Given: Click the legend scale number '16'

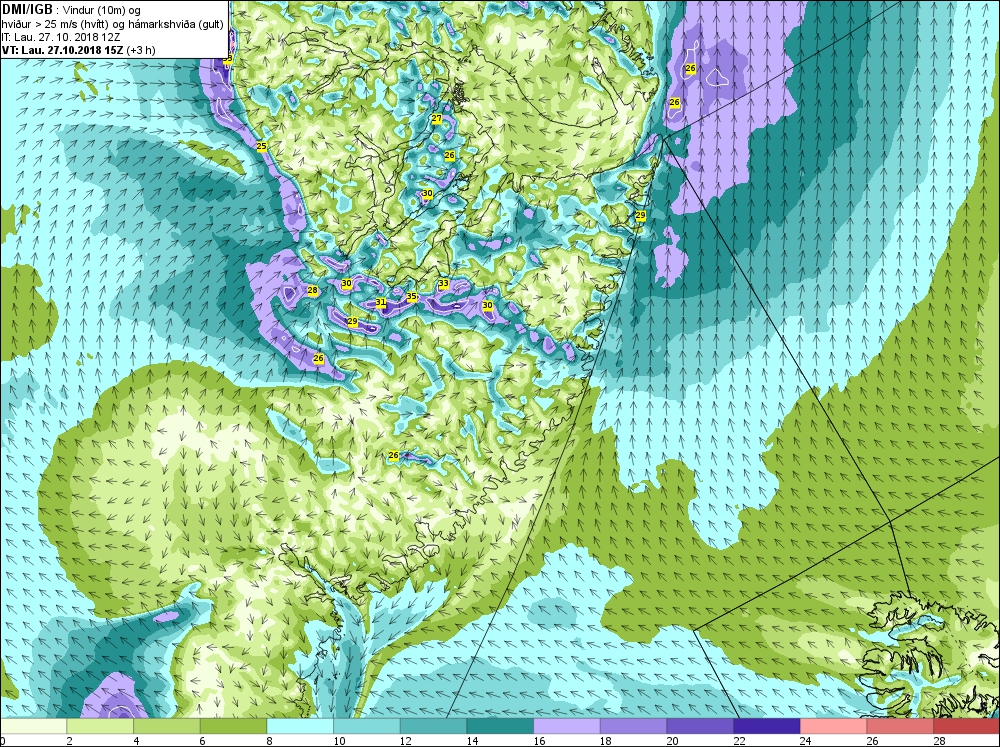Looking at the screenshot, I should point(539,741).
